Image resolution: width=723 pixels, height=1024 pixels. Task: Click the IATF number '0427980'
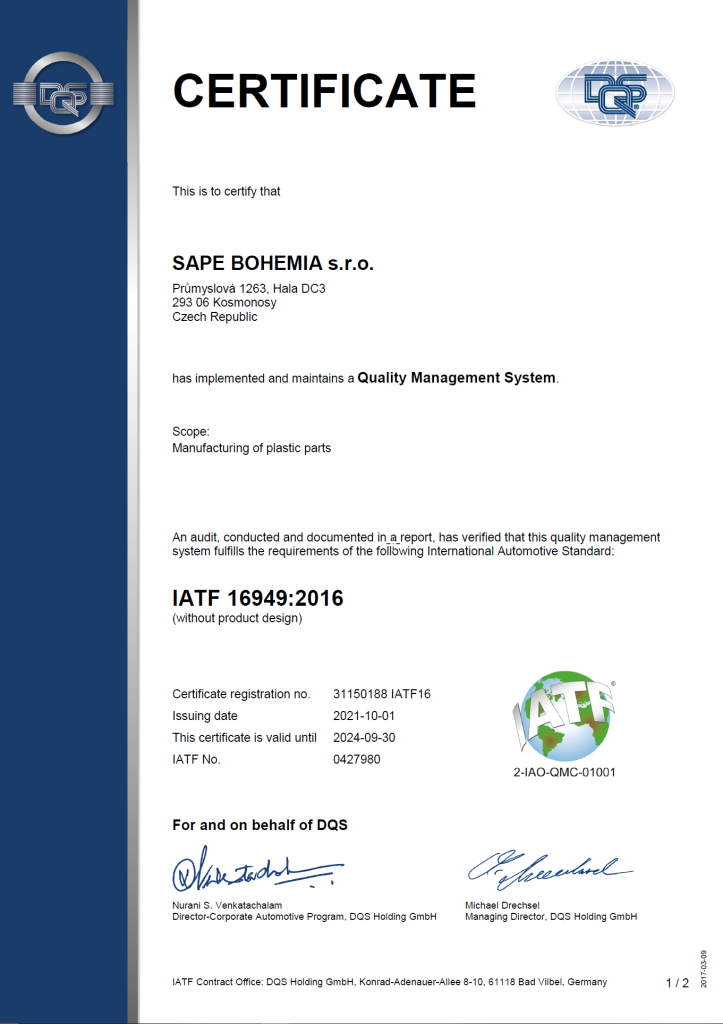(357, 760)
